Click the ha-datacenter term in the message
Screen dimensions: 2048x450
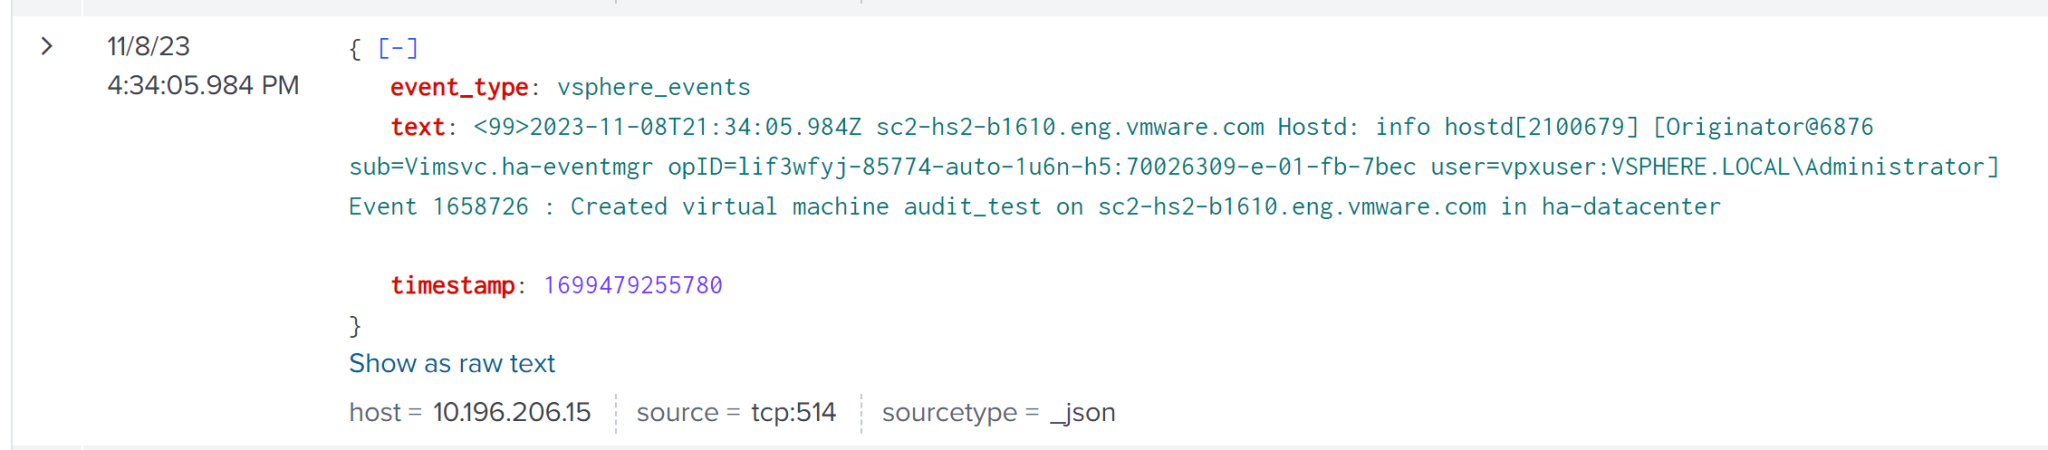click(x=1631, y=207)
